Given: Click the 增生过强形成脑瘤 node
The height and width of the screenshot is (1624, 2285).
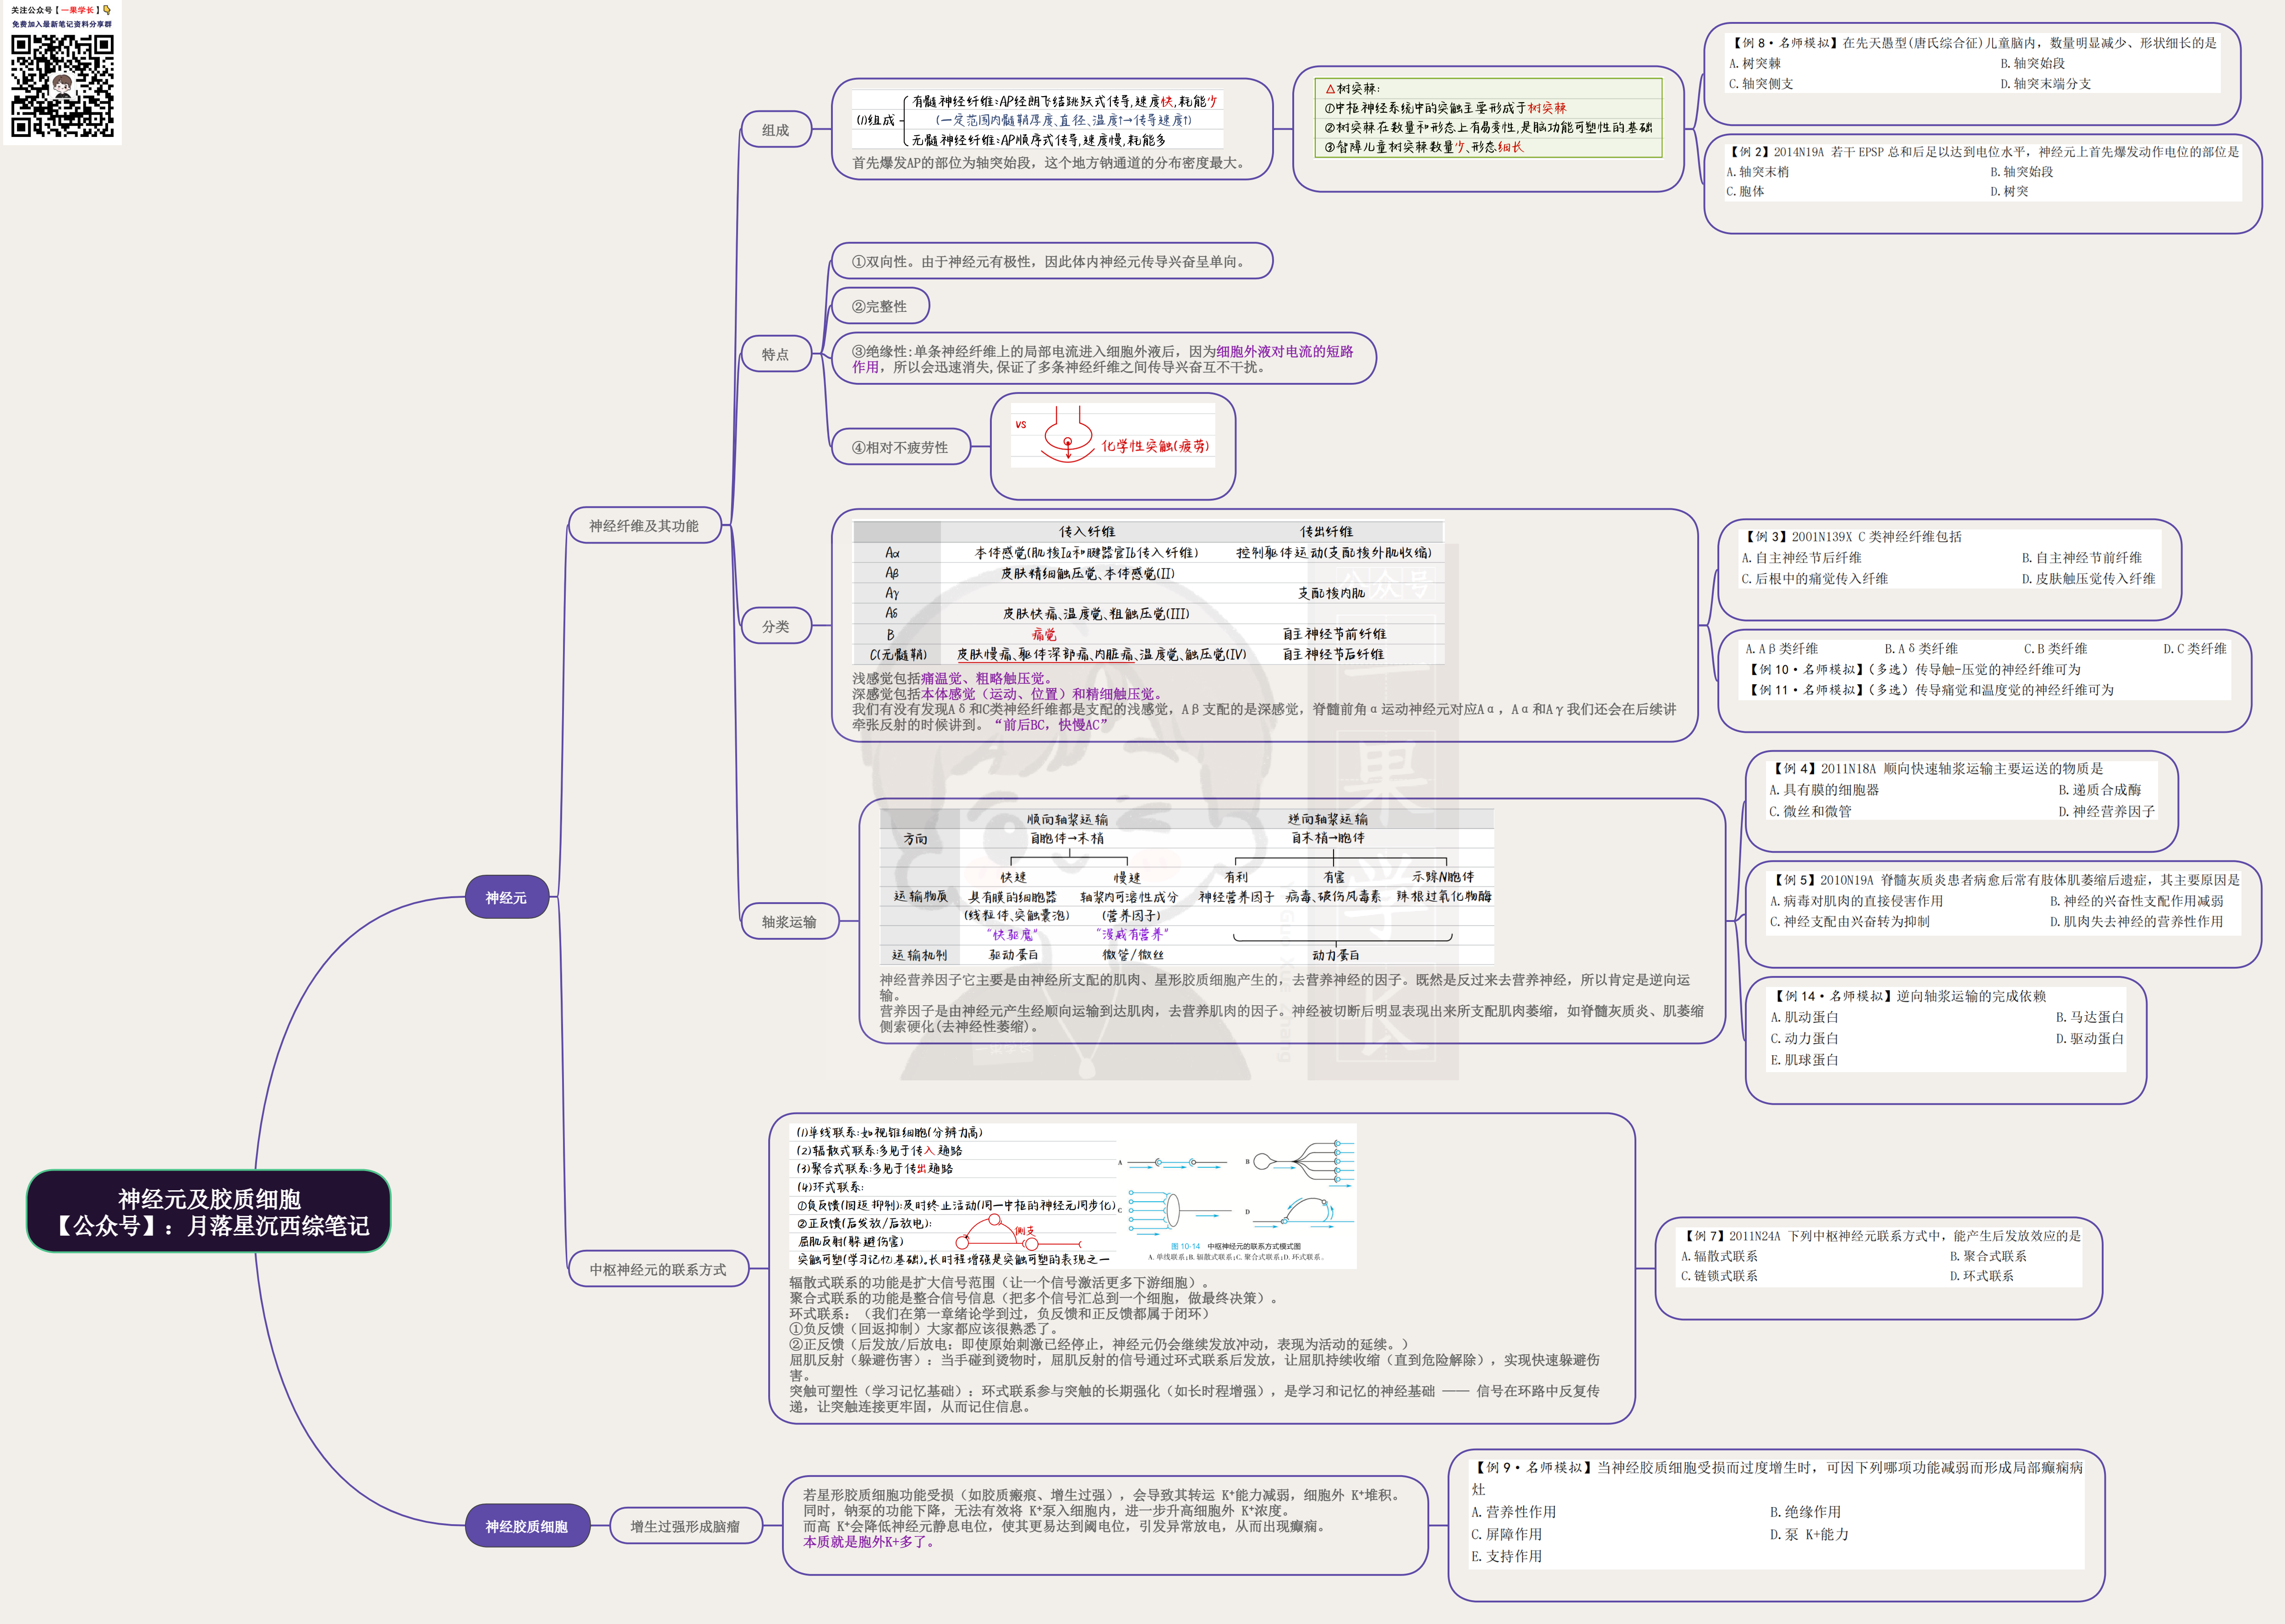Looking at the screenshot, I should point(685,1526).
